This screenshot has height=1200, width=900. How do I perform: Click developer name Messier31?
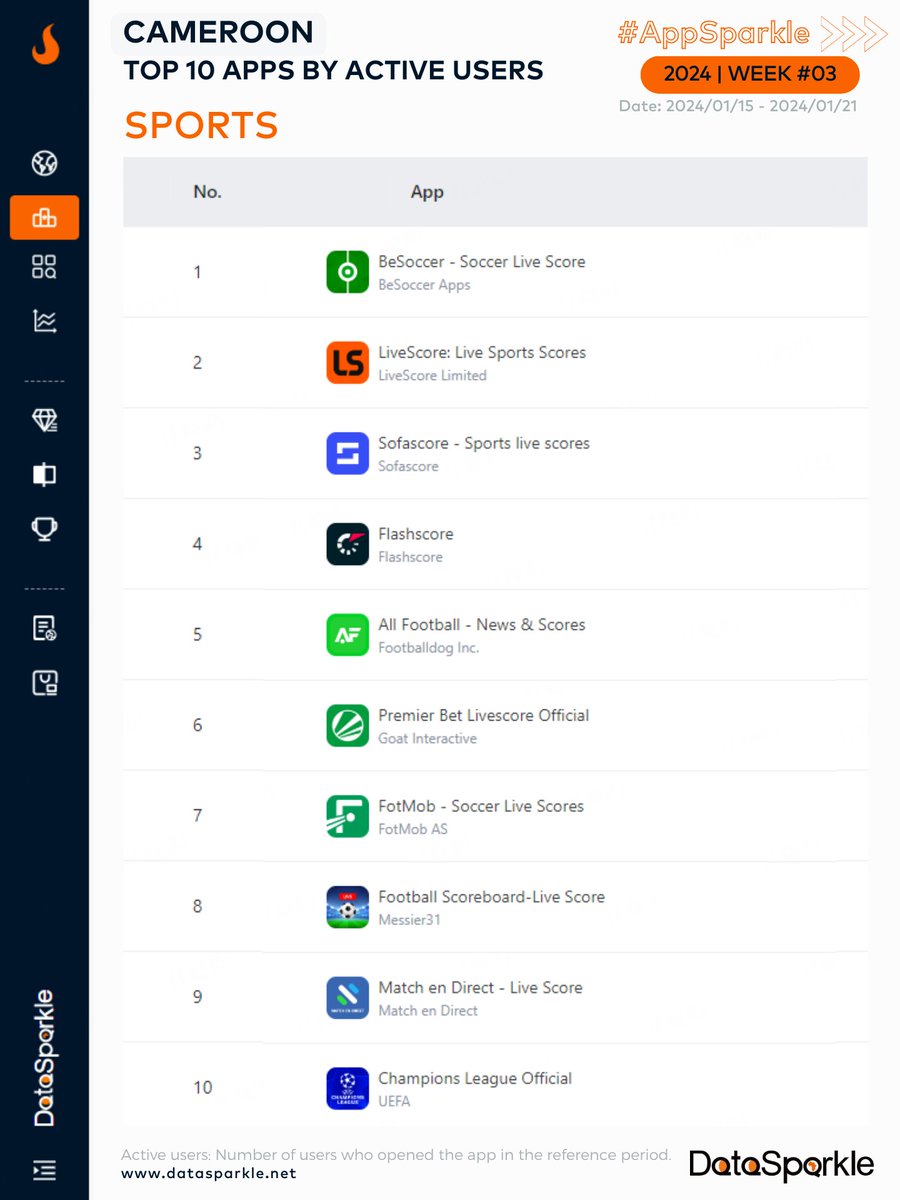coord(409,920)
